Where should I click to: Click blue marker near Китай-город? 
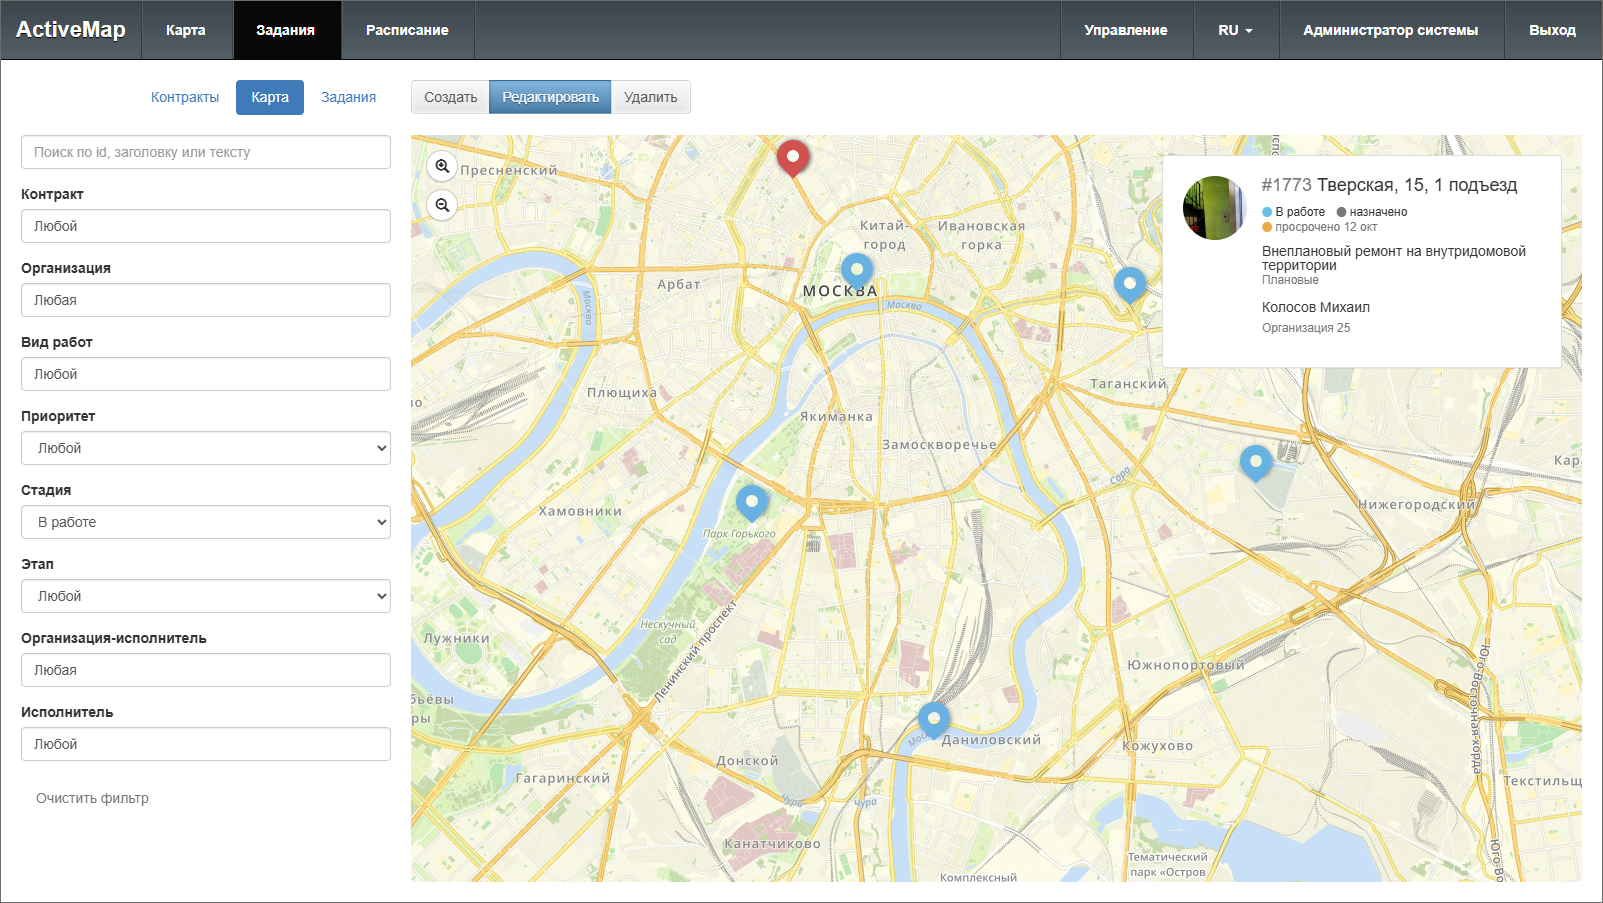tap(857, 269)
